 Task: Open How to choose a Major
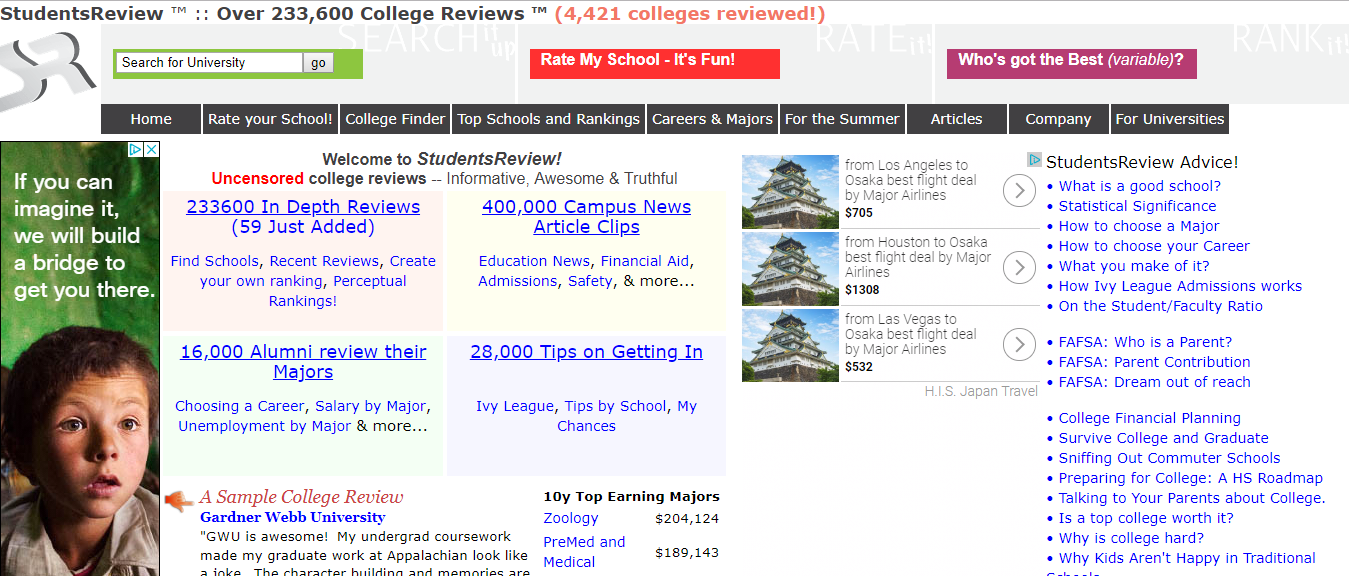click(x=1139, y=226)
